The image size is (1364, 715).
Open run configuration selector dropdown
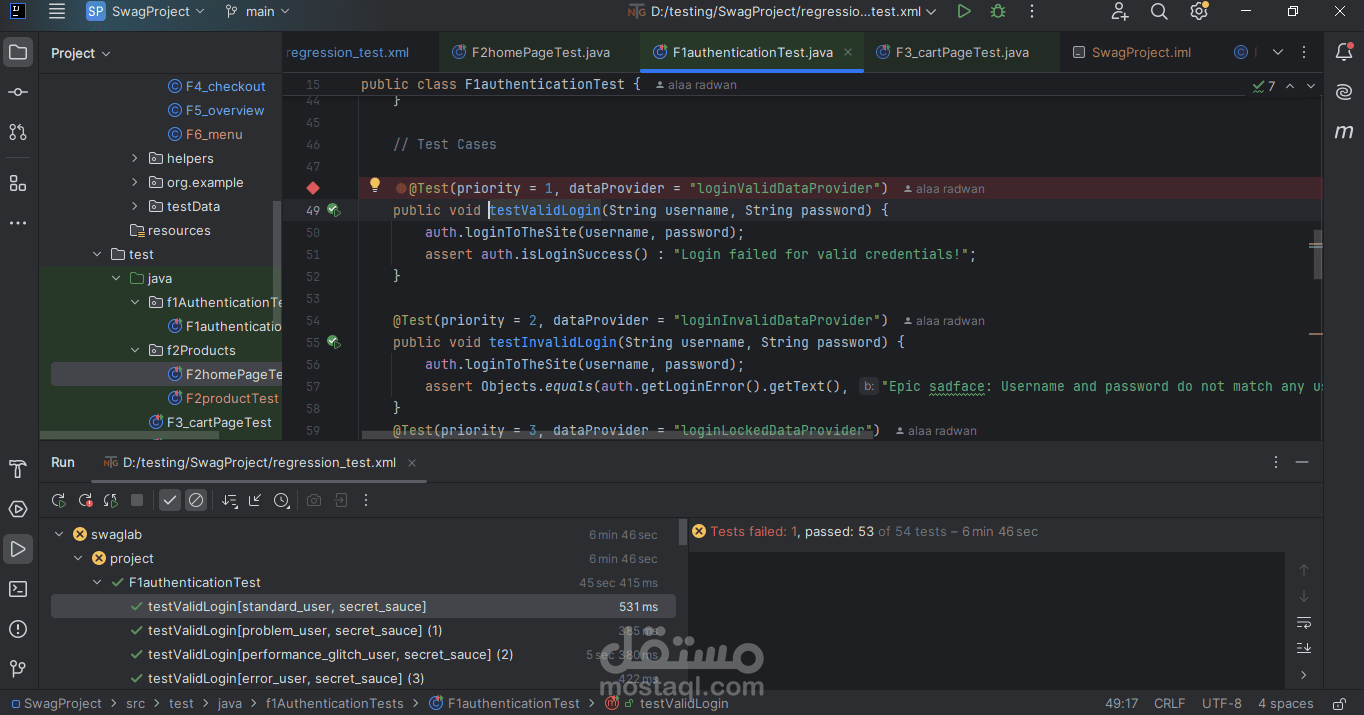tap(782, 12)
